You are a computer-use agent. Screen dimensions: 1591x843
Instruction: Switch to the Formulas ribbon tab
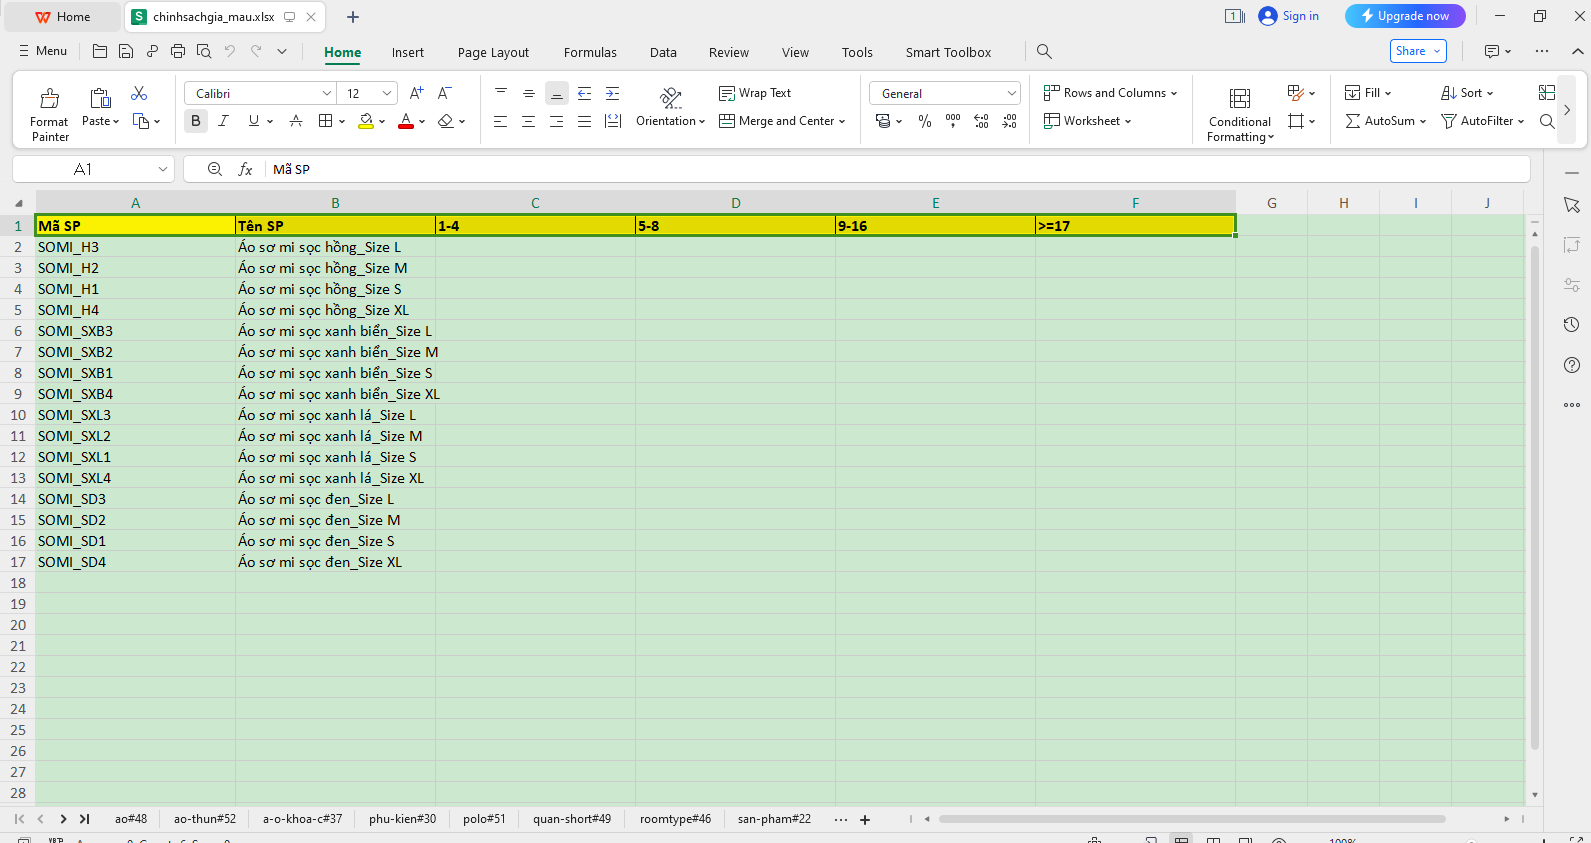coord(590,53)
